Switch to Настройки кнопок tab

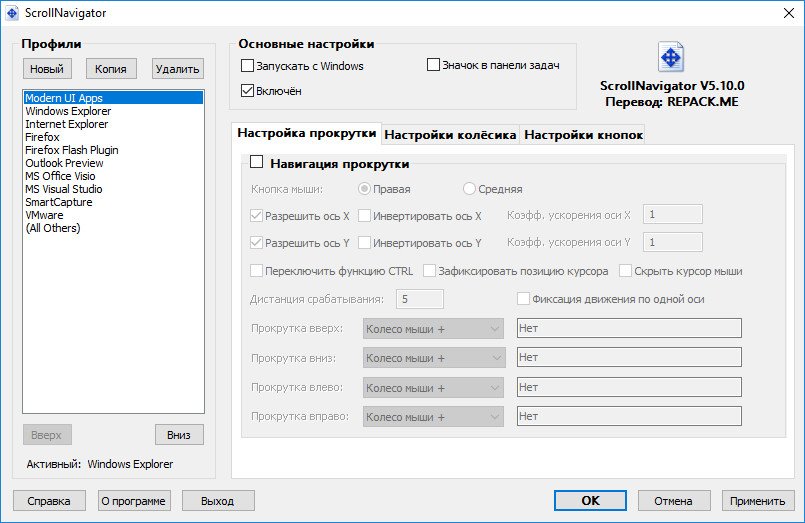point(583,135)
